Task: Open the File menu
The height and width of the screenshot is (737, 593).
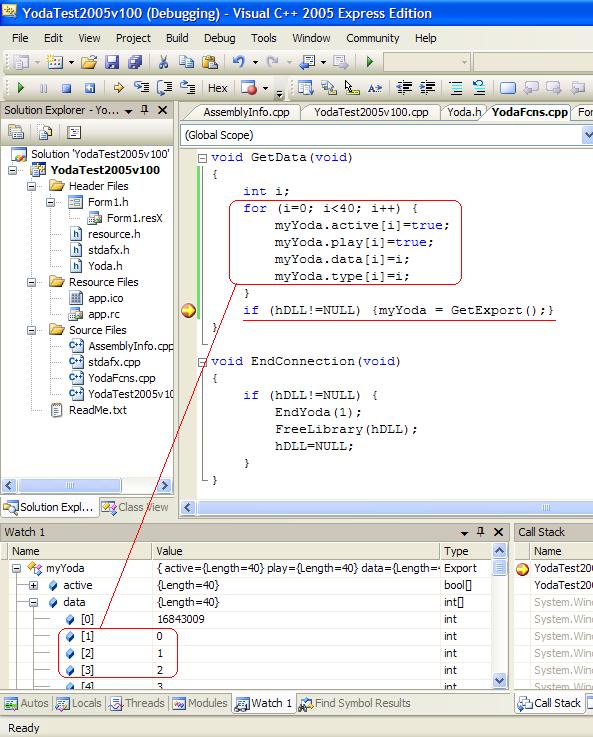Action: pyautogui.click(x=20, y=38)
